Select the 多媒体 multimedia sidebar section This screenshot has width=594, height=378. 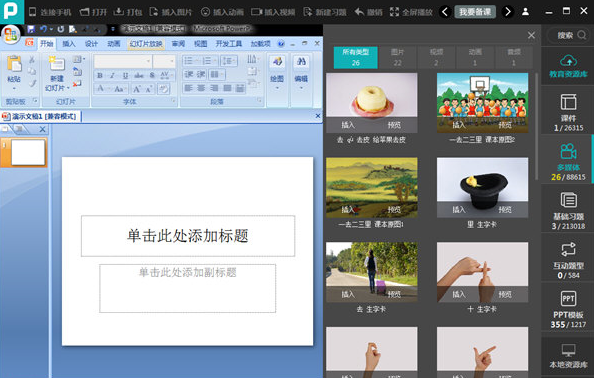(568, 162)
